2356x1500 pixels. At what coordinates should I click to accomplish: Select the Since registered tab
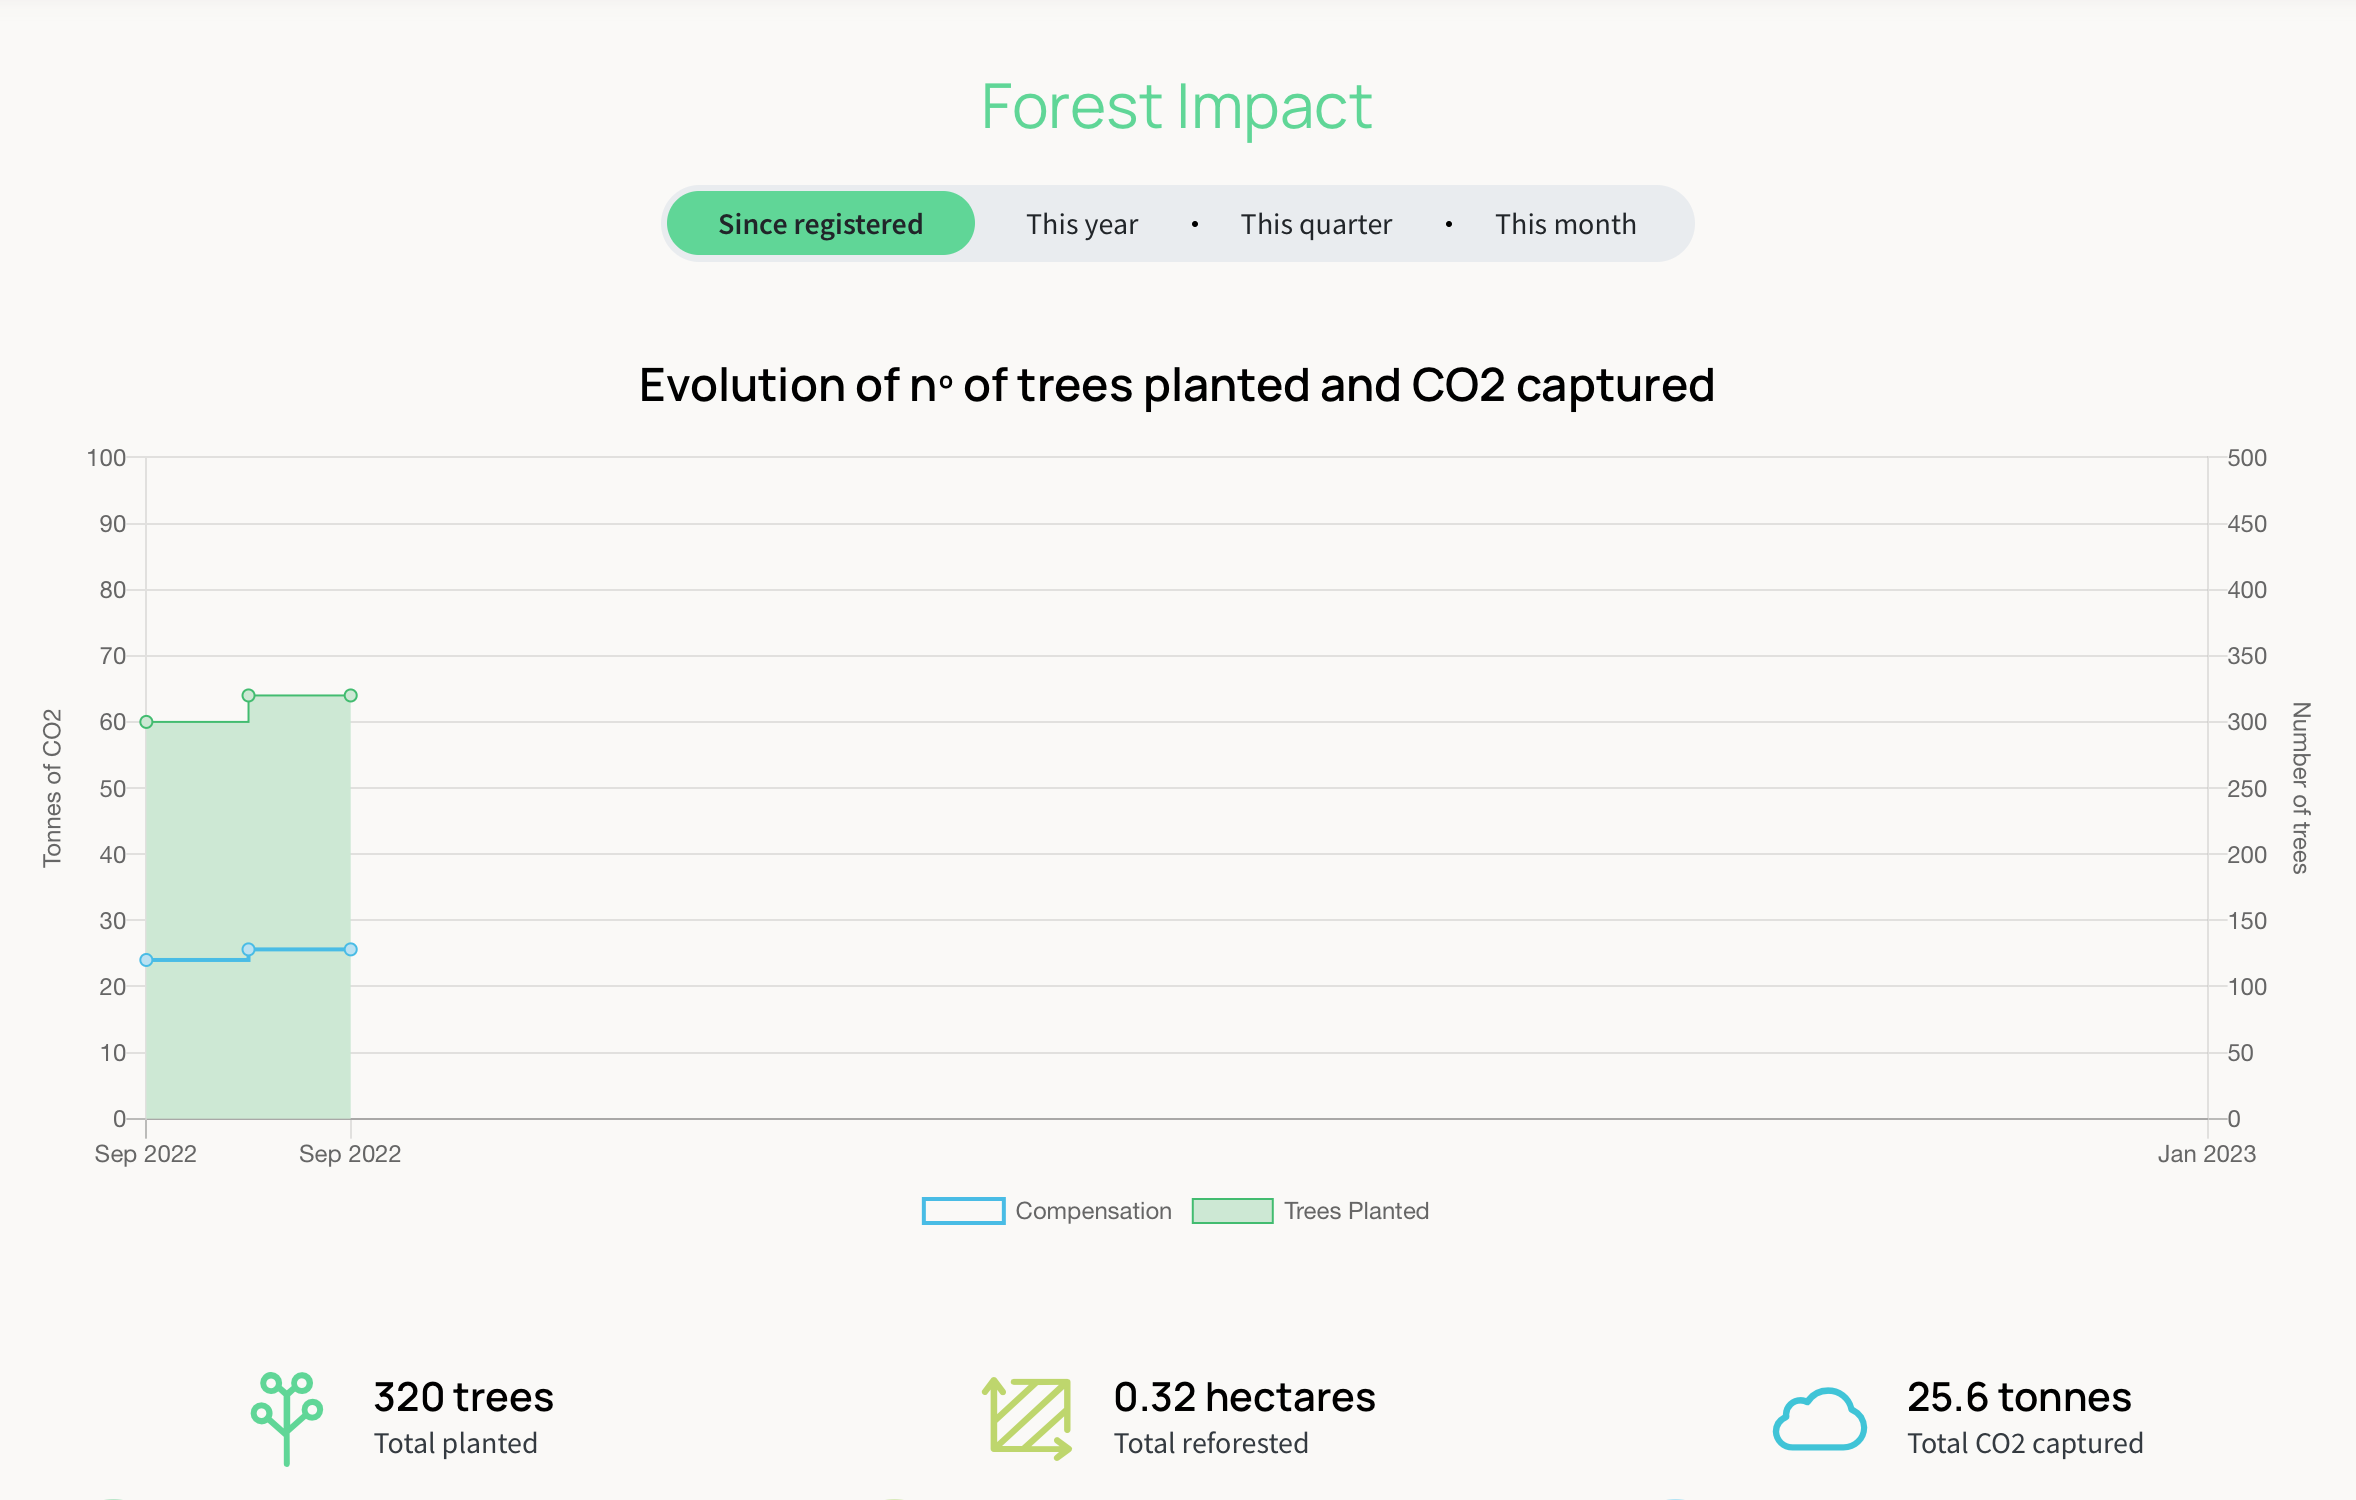[x=820, y=224]
